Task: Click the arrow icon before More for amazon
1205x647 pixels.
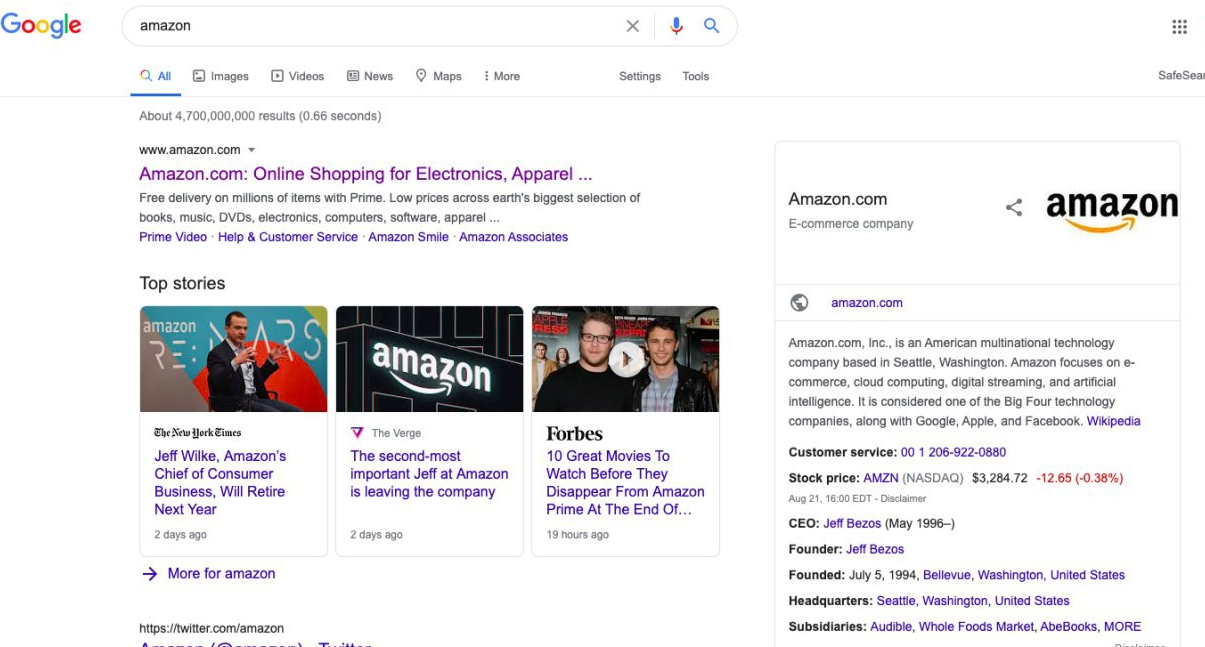Action: [150, 574]
